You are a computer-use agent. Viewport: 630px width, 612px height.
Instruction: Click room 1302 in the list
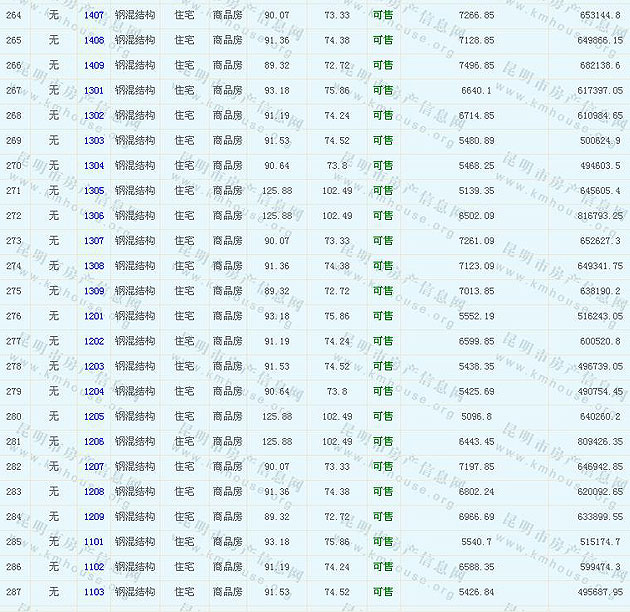click(x=94, y=115)
